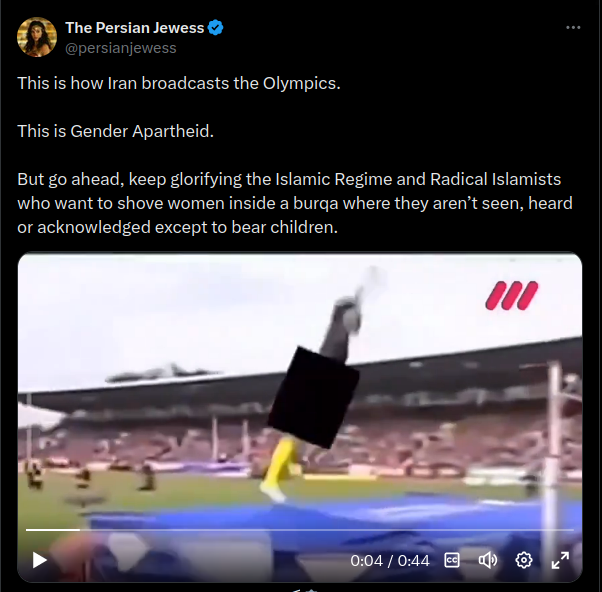Click the display name The Persian Jewess
Viewport: 602px width, 592px height.
click(135, 28)
